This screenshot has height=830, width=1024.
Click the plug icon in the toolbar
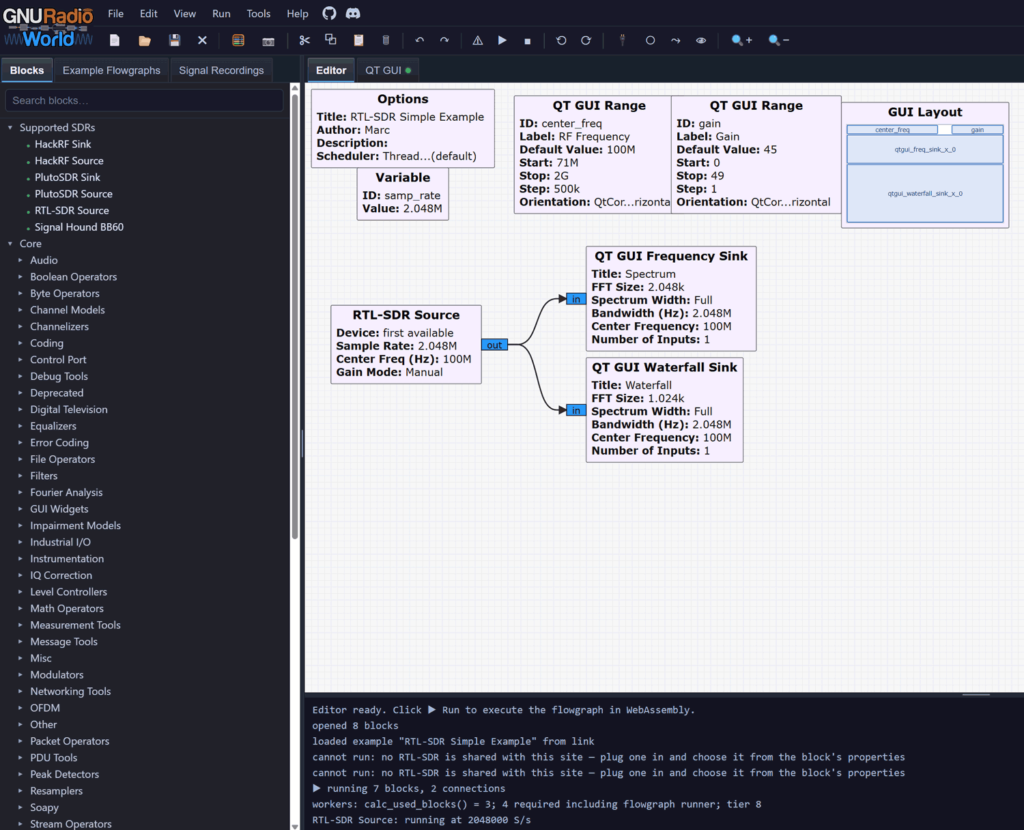tap(622, 40)
